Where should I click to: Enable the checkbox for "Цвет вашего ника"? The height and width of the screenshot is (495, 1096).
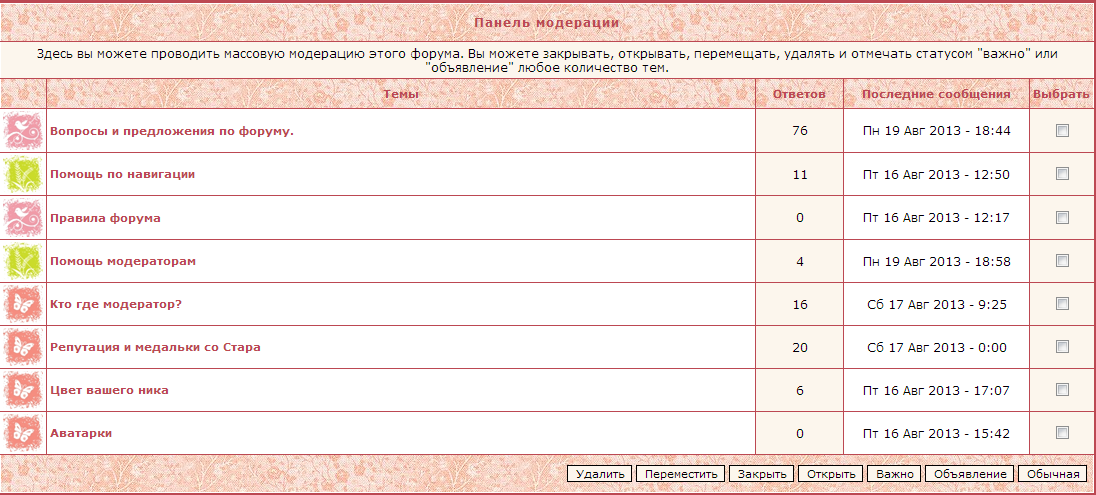(x=1062, y=389)
